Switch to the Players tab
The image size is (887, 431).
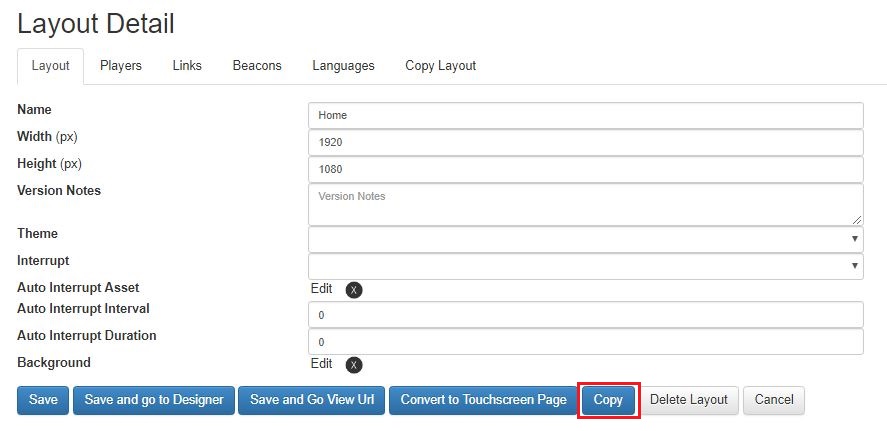(x=120, y=66)
